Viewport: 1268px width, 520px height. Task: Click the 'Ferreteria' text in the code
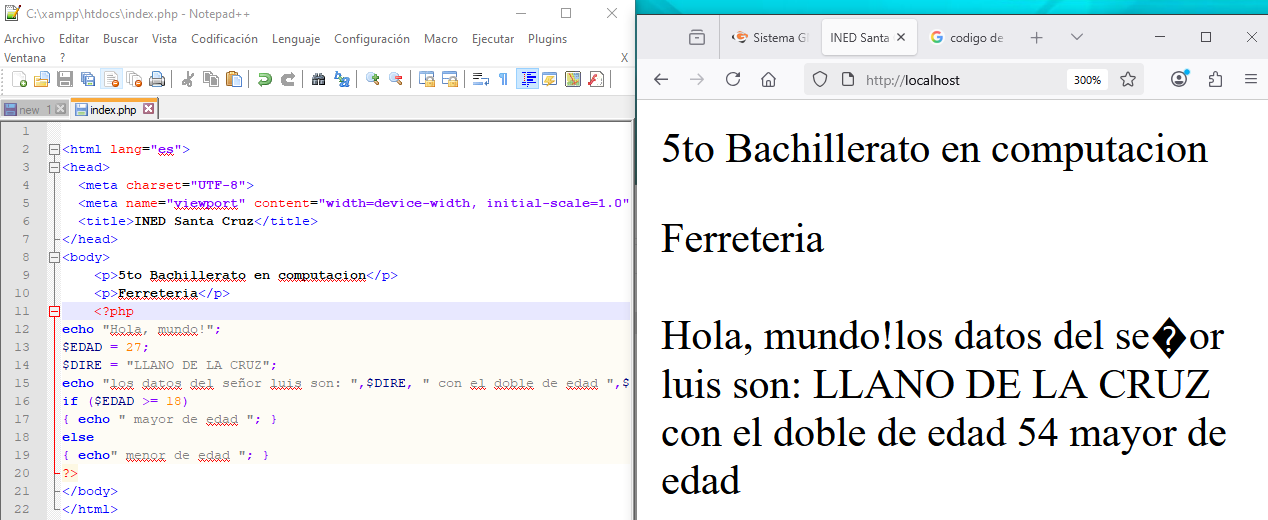click(157, 293)
